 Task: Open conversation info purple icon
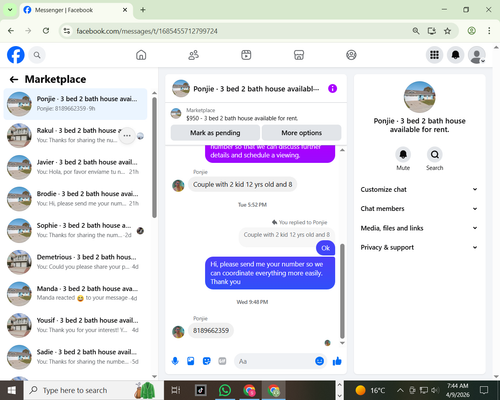(x=332, y=89)
